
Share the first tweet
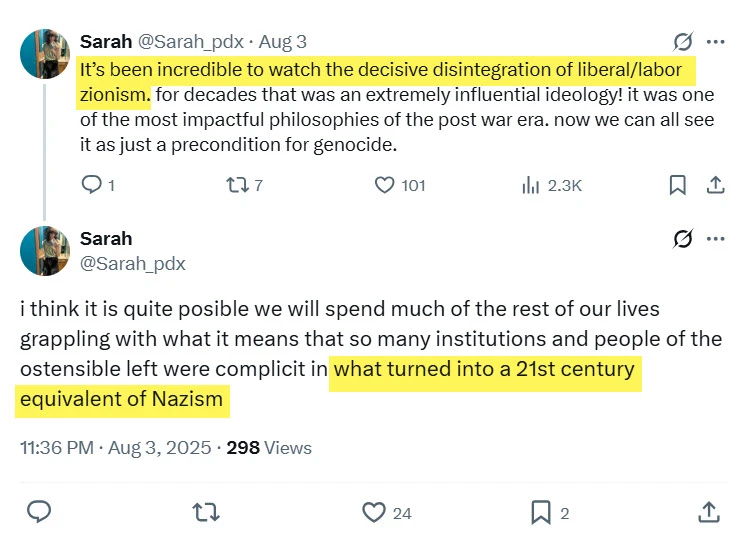point(715,185)
